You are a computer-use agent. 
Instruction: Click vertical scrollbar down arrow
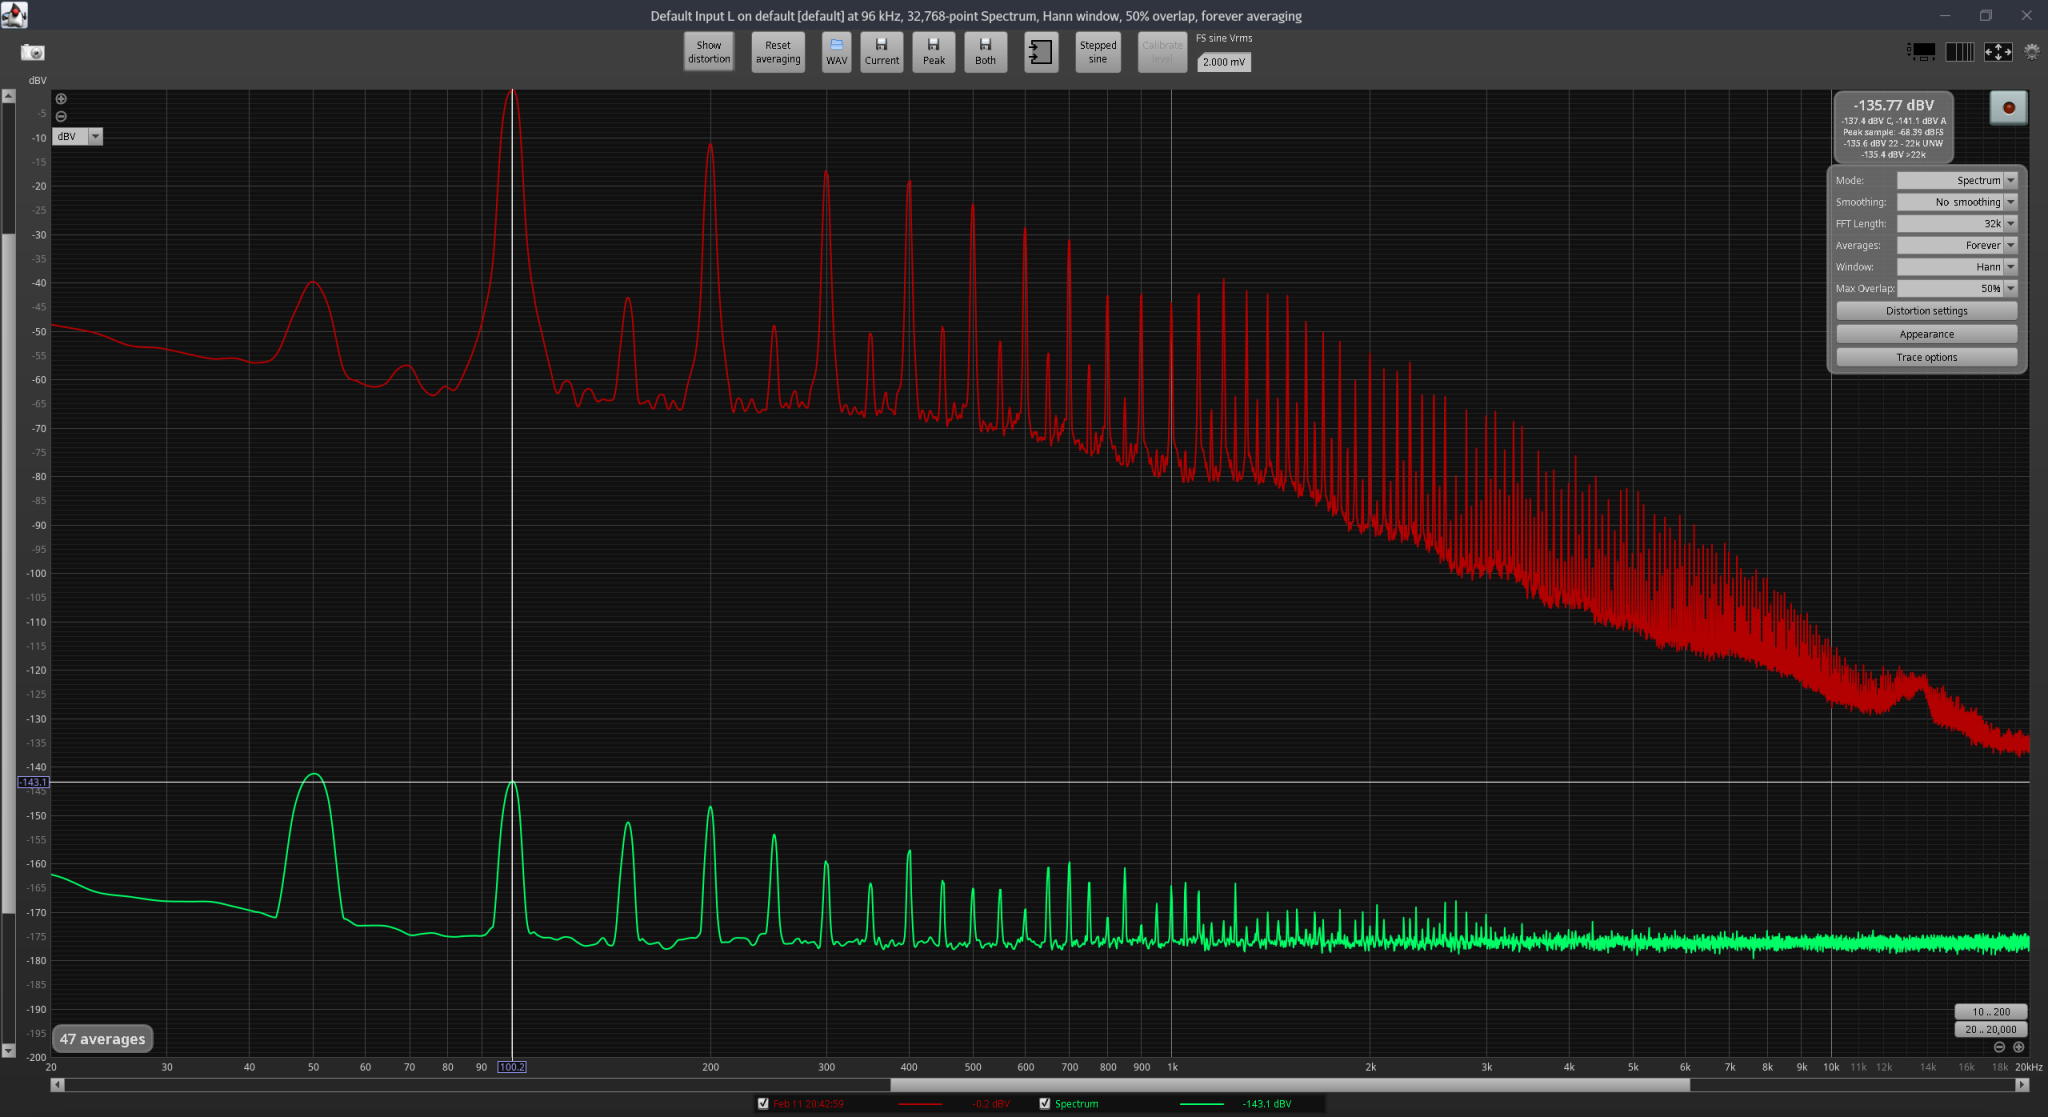[x=8, y=1051]
